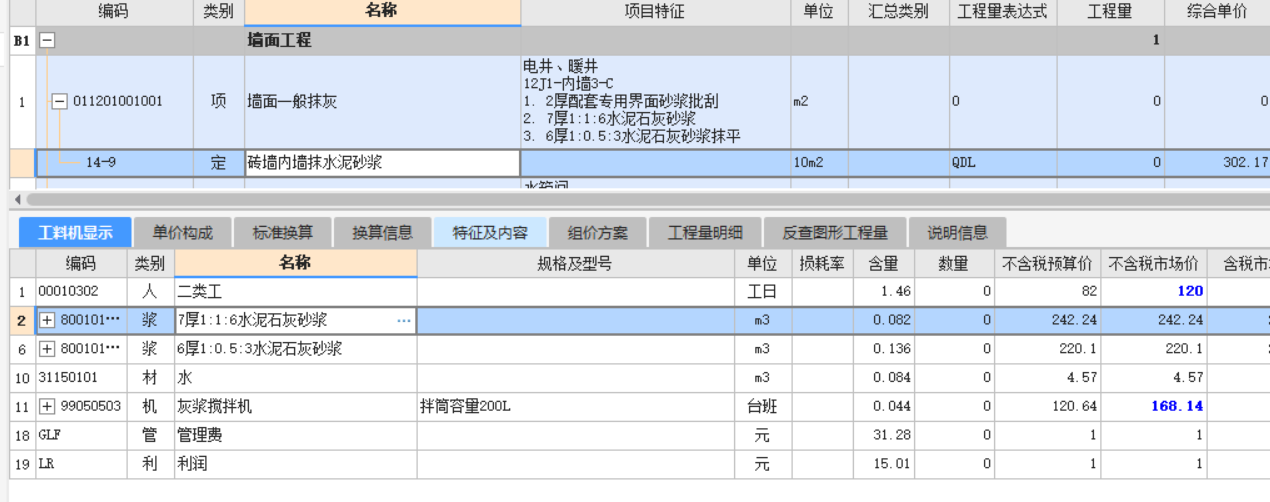Click the horizontal scrollbar left arrow
This screenshot has height=502, width=1270.
pyautogui.click(x=16, y=200)
